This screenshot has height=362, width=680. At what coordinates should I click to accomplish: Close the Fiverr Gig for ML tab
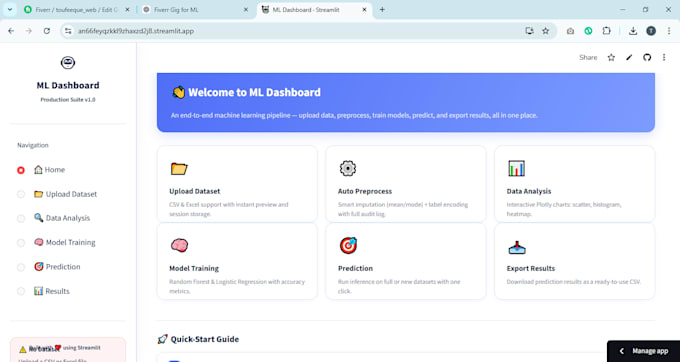point(246,10)
